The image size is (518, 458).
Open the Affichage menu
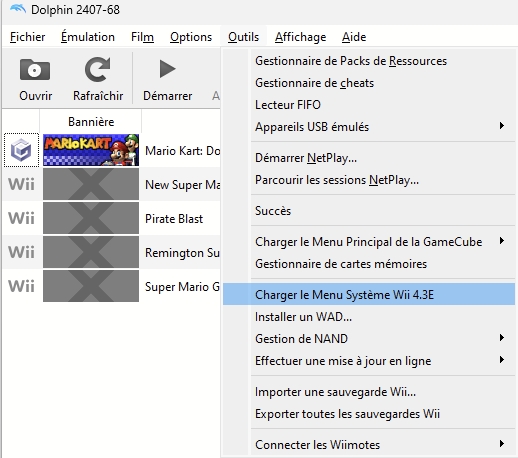click(300, 37)
